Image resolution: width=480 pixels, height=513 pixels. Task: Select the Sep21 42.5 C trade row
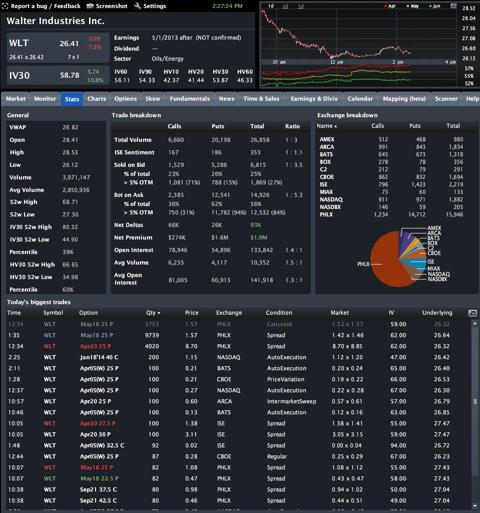pos(237,501)
